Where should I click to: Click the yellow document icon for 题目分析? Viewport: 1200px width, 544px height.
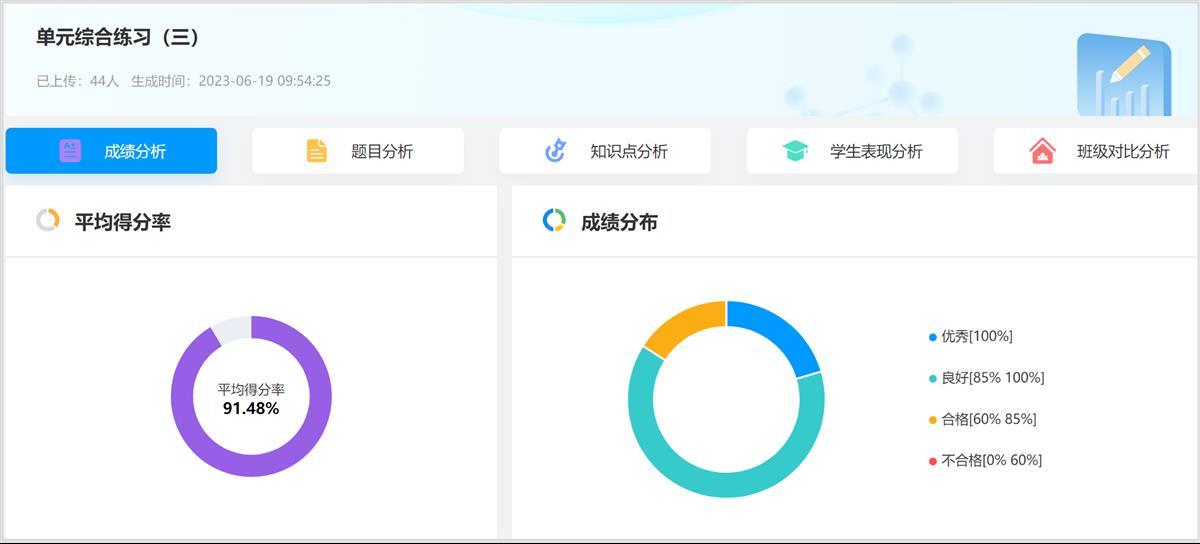pos(316,151)
